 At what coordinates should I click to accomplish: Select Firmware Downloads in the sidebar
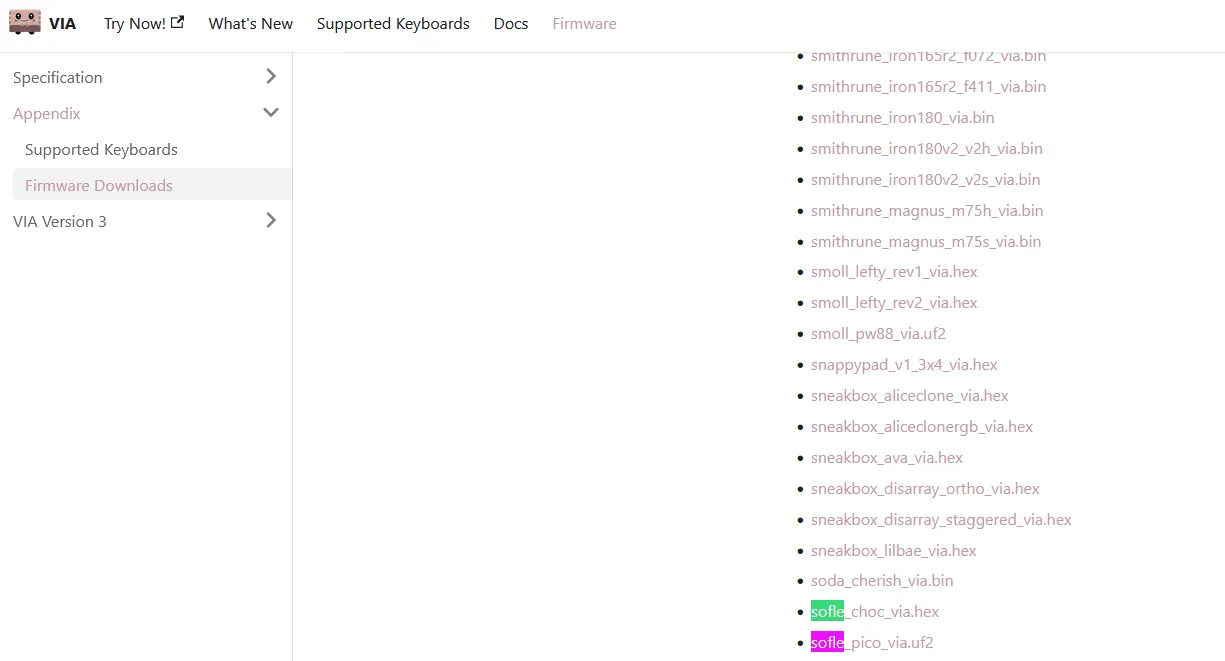click(x=99, y=186)
